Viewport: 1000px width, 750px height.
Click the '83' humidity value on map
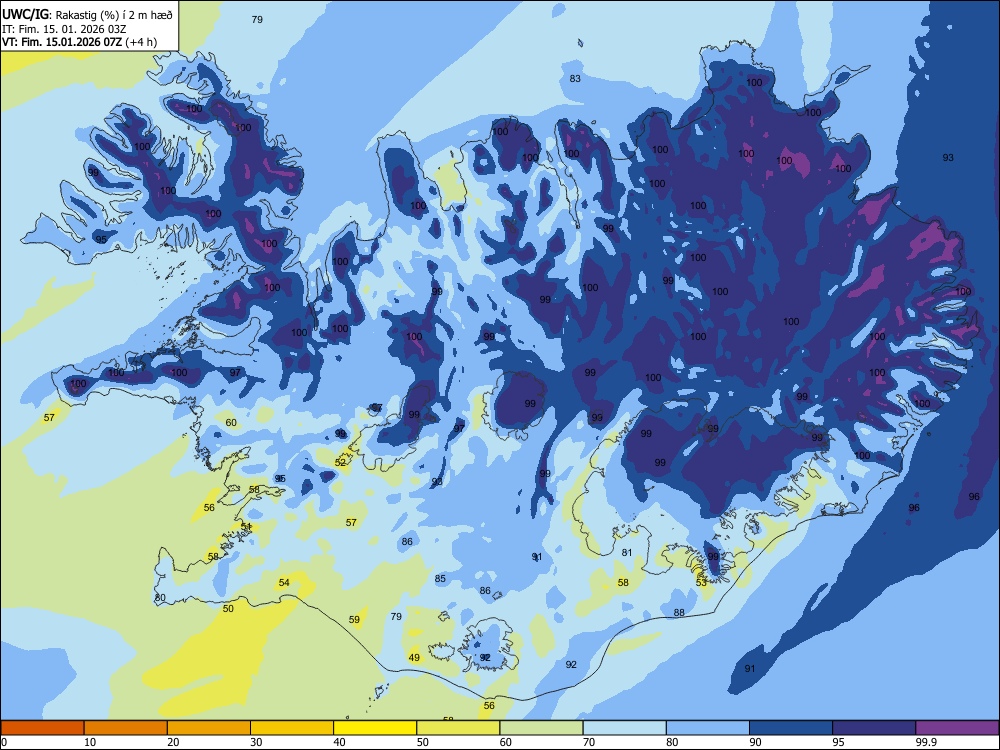point(575,78)
